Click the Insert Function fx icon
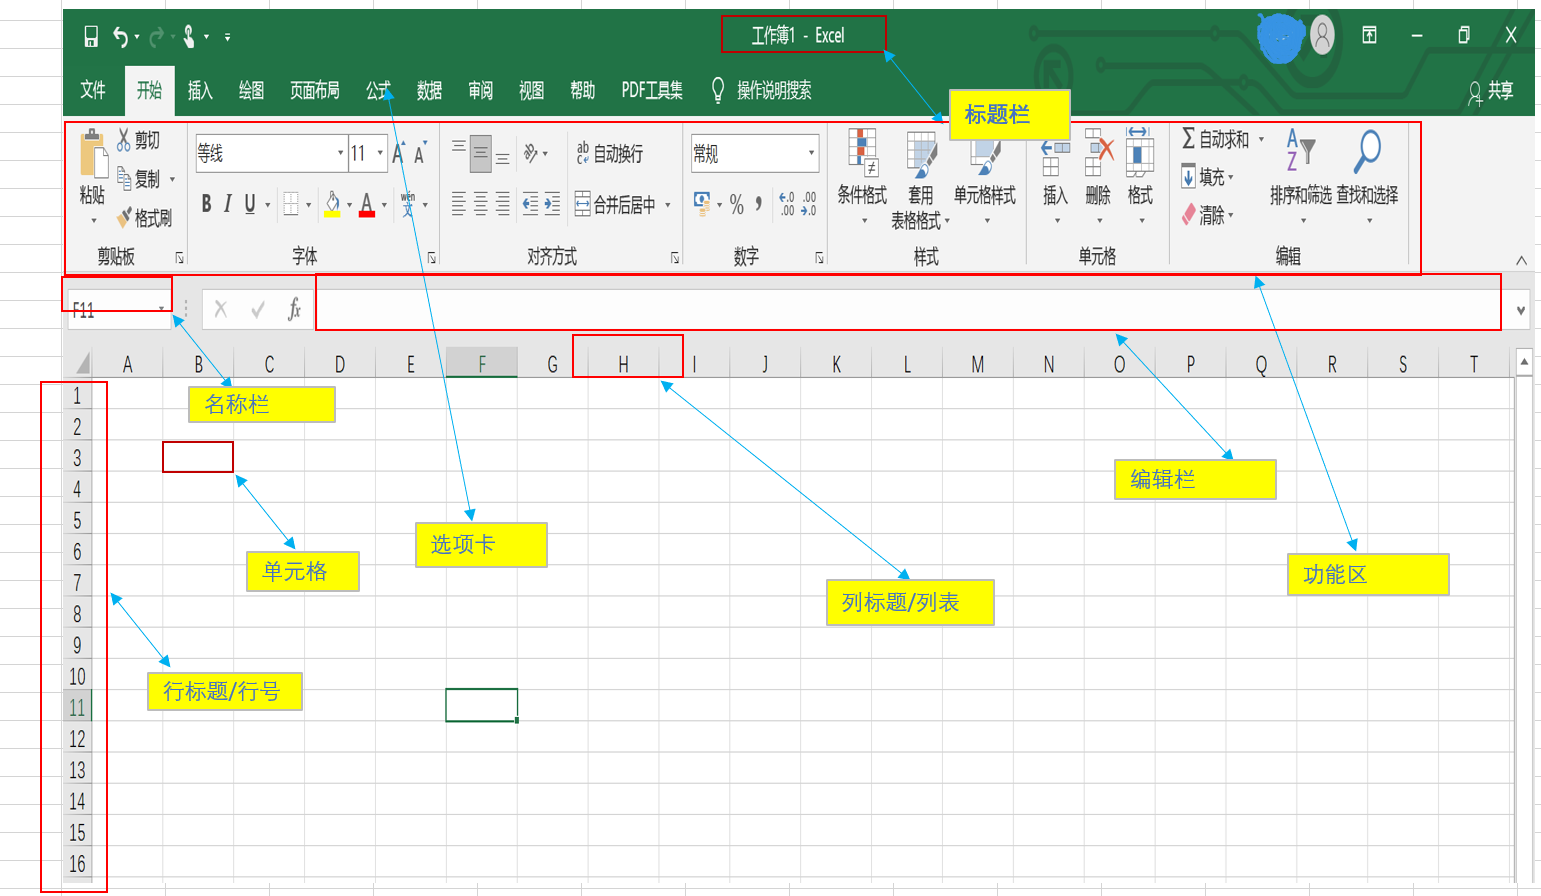This screenshot has height=896, width=1541. pyautogui.click(x=294, y=309)
